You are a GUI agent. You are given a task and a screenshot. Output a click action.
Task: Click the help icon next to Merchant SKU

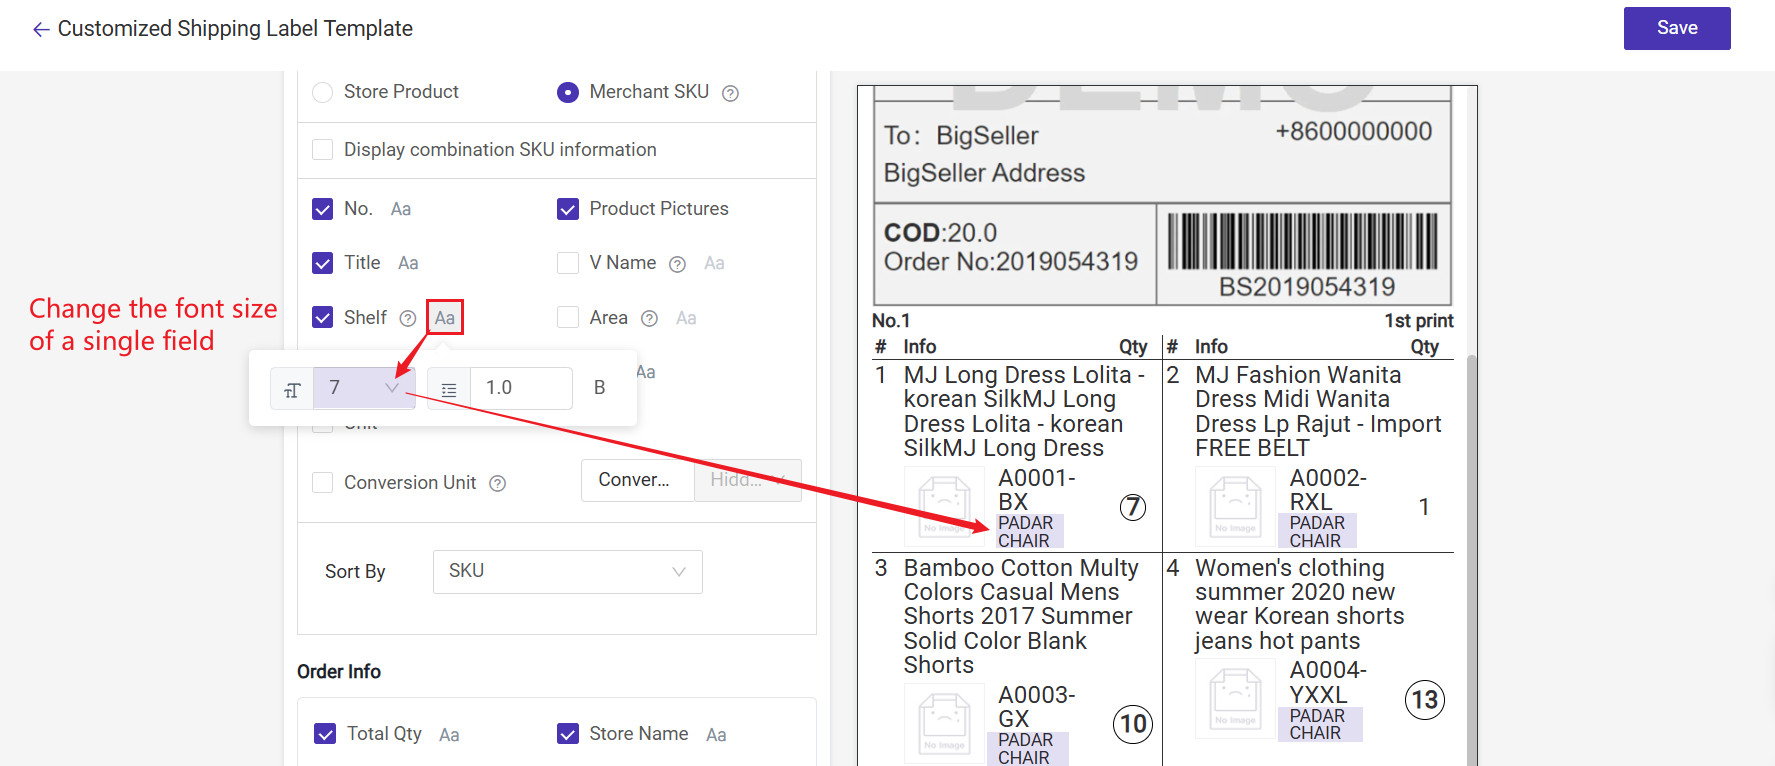(731, 93)
